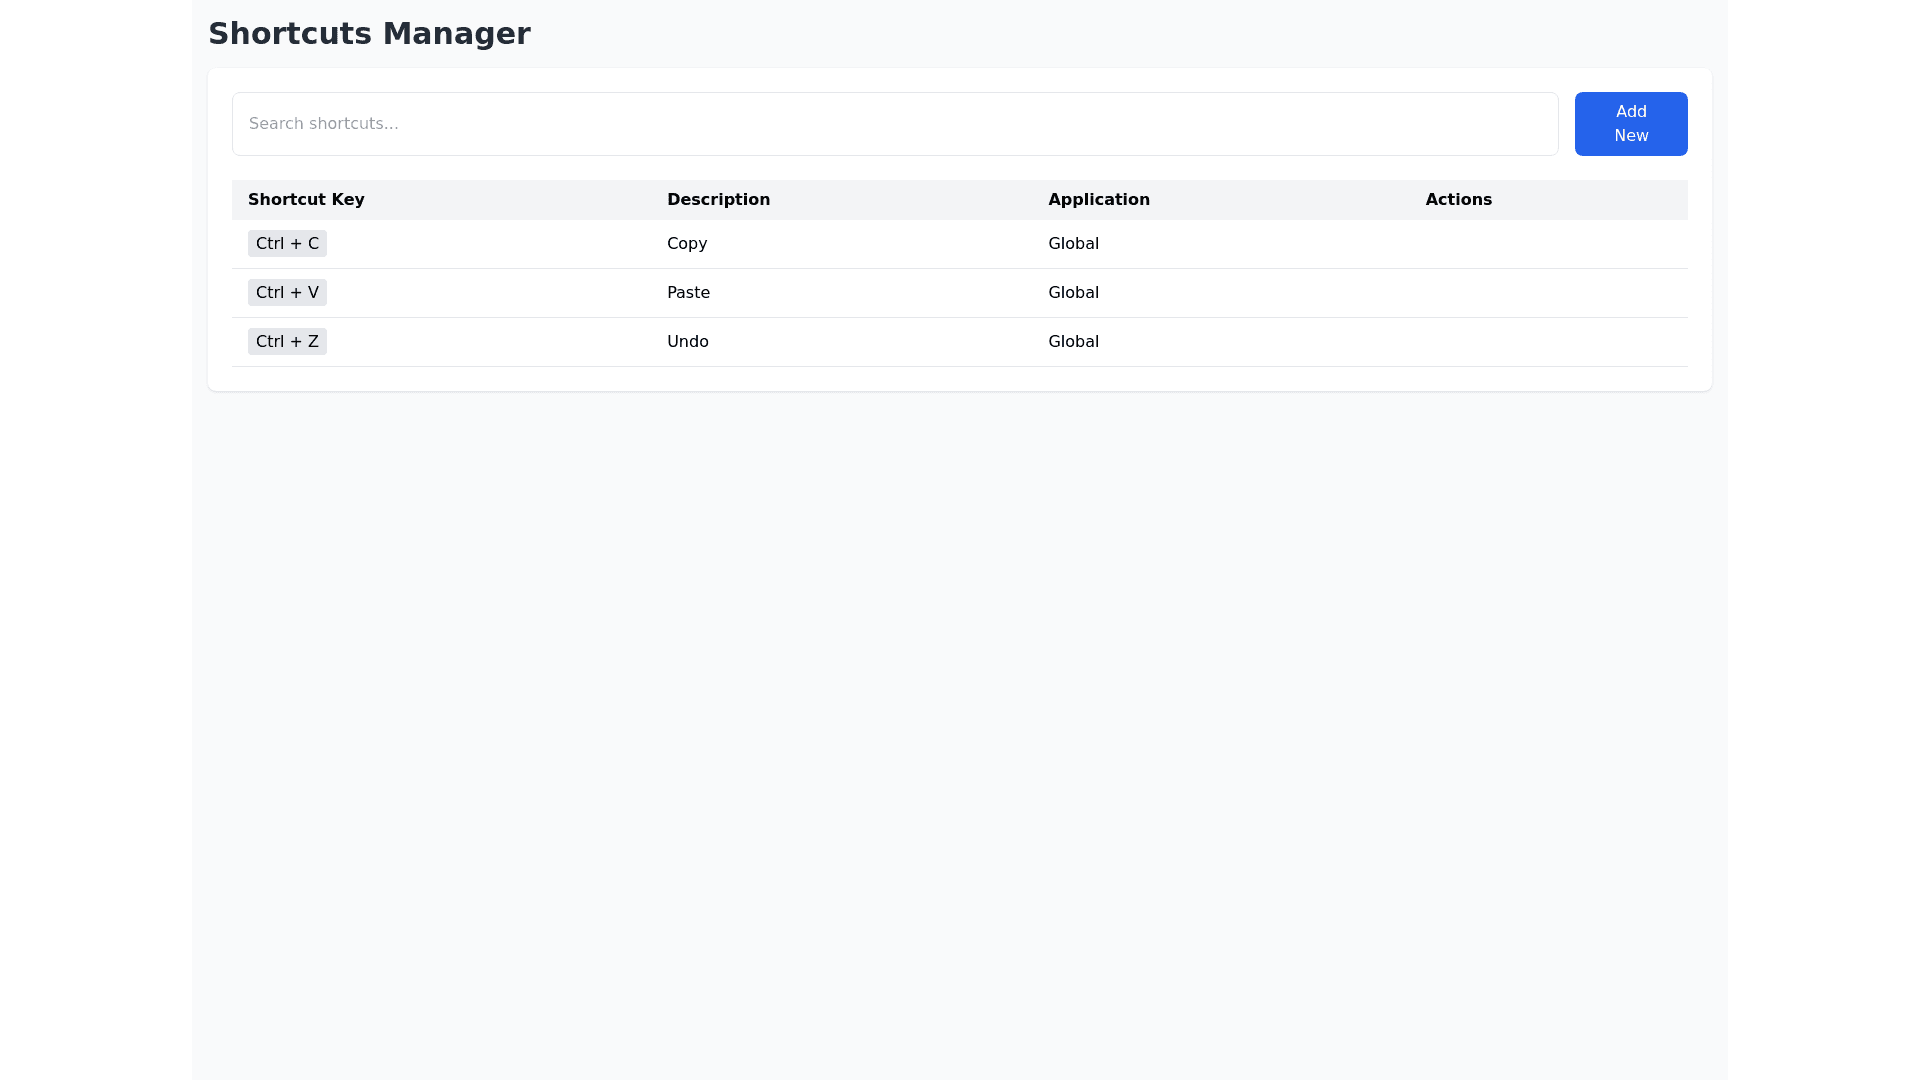Click the Search shortcuts input field
Screen dimensions: 1920x1080
pyautogui.click(x=894, y=124)
